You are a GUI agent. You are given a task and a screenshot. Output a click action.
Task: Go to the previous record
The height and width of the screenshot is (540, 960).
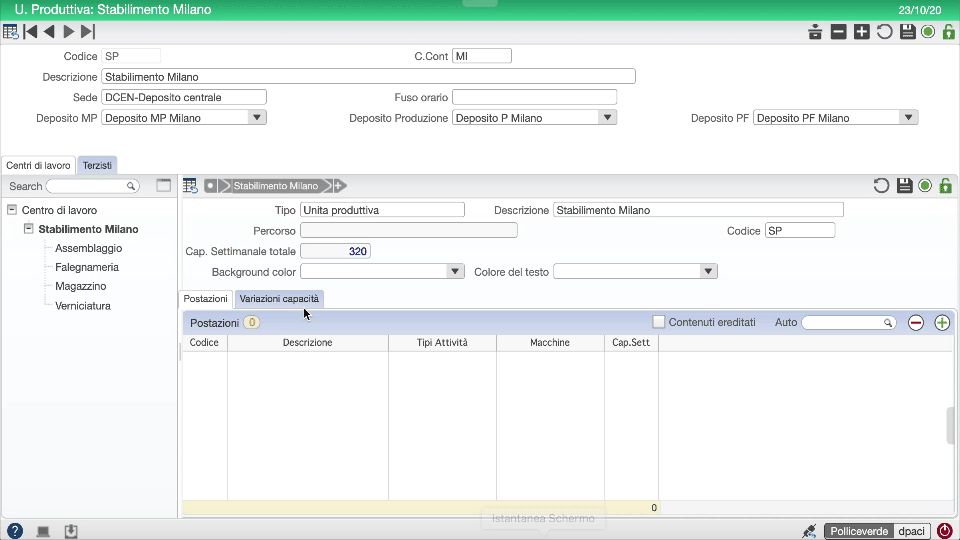tap(50, 32)
